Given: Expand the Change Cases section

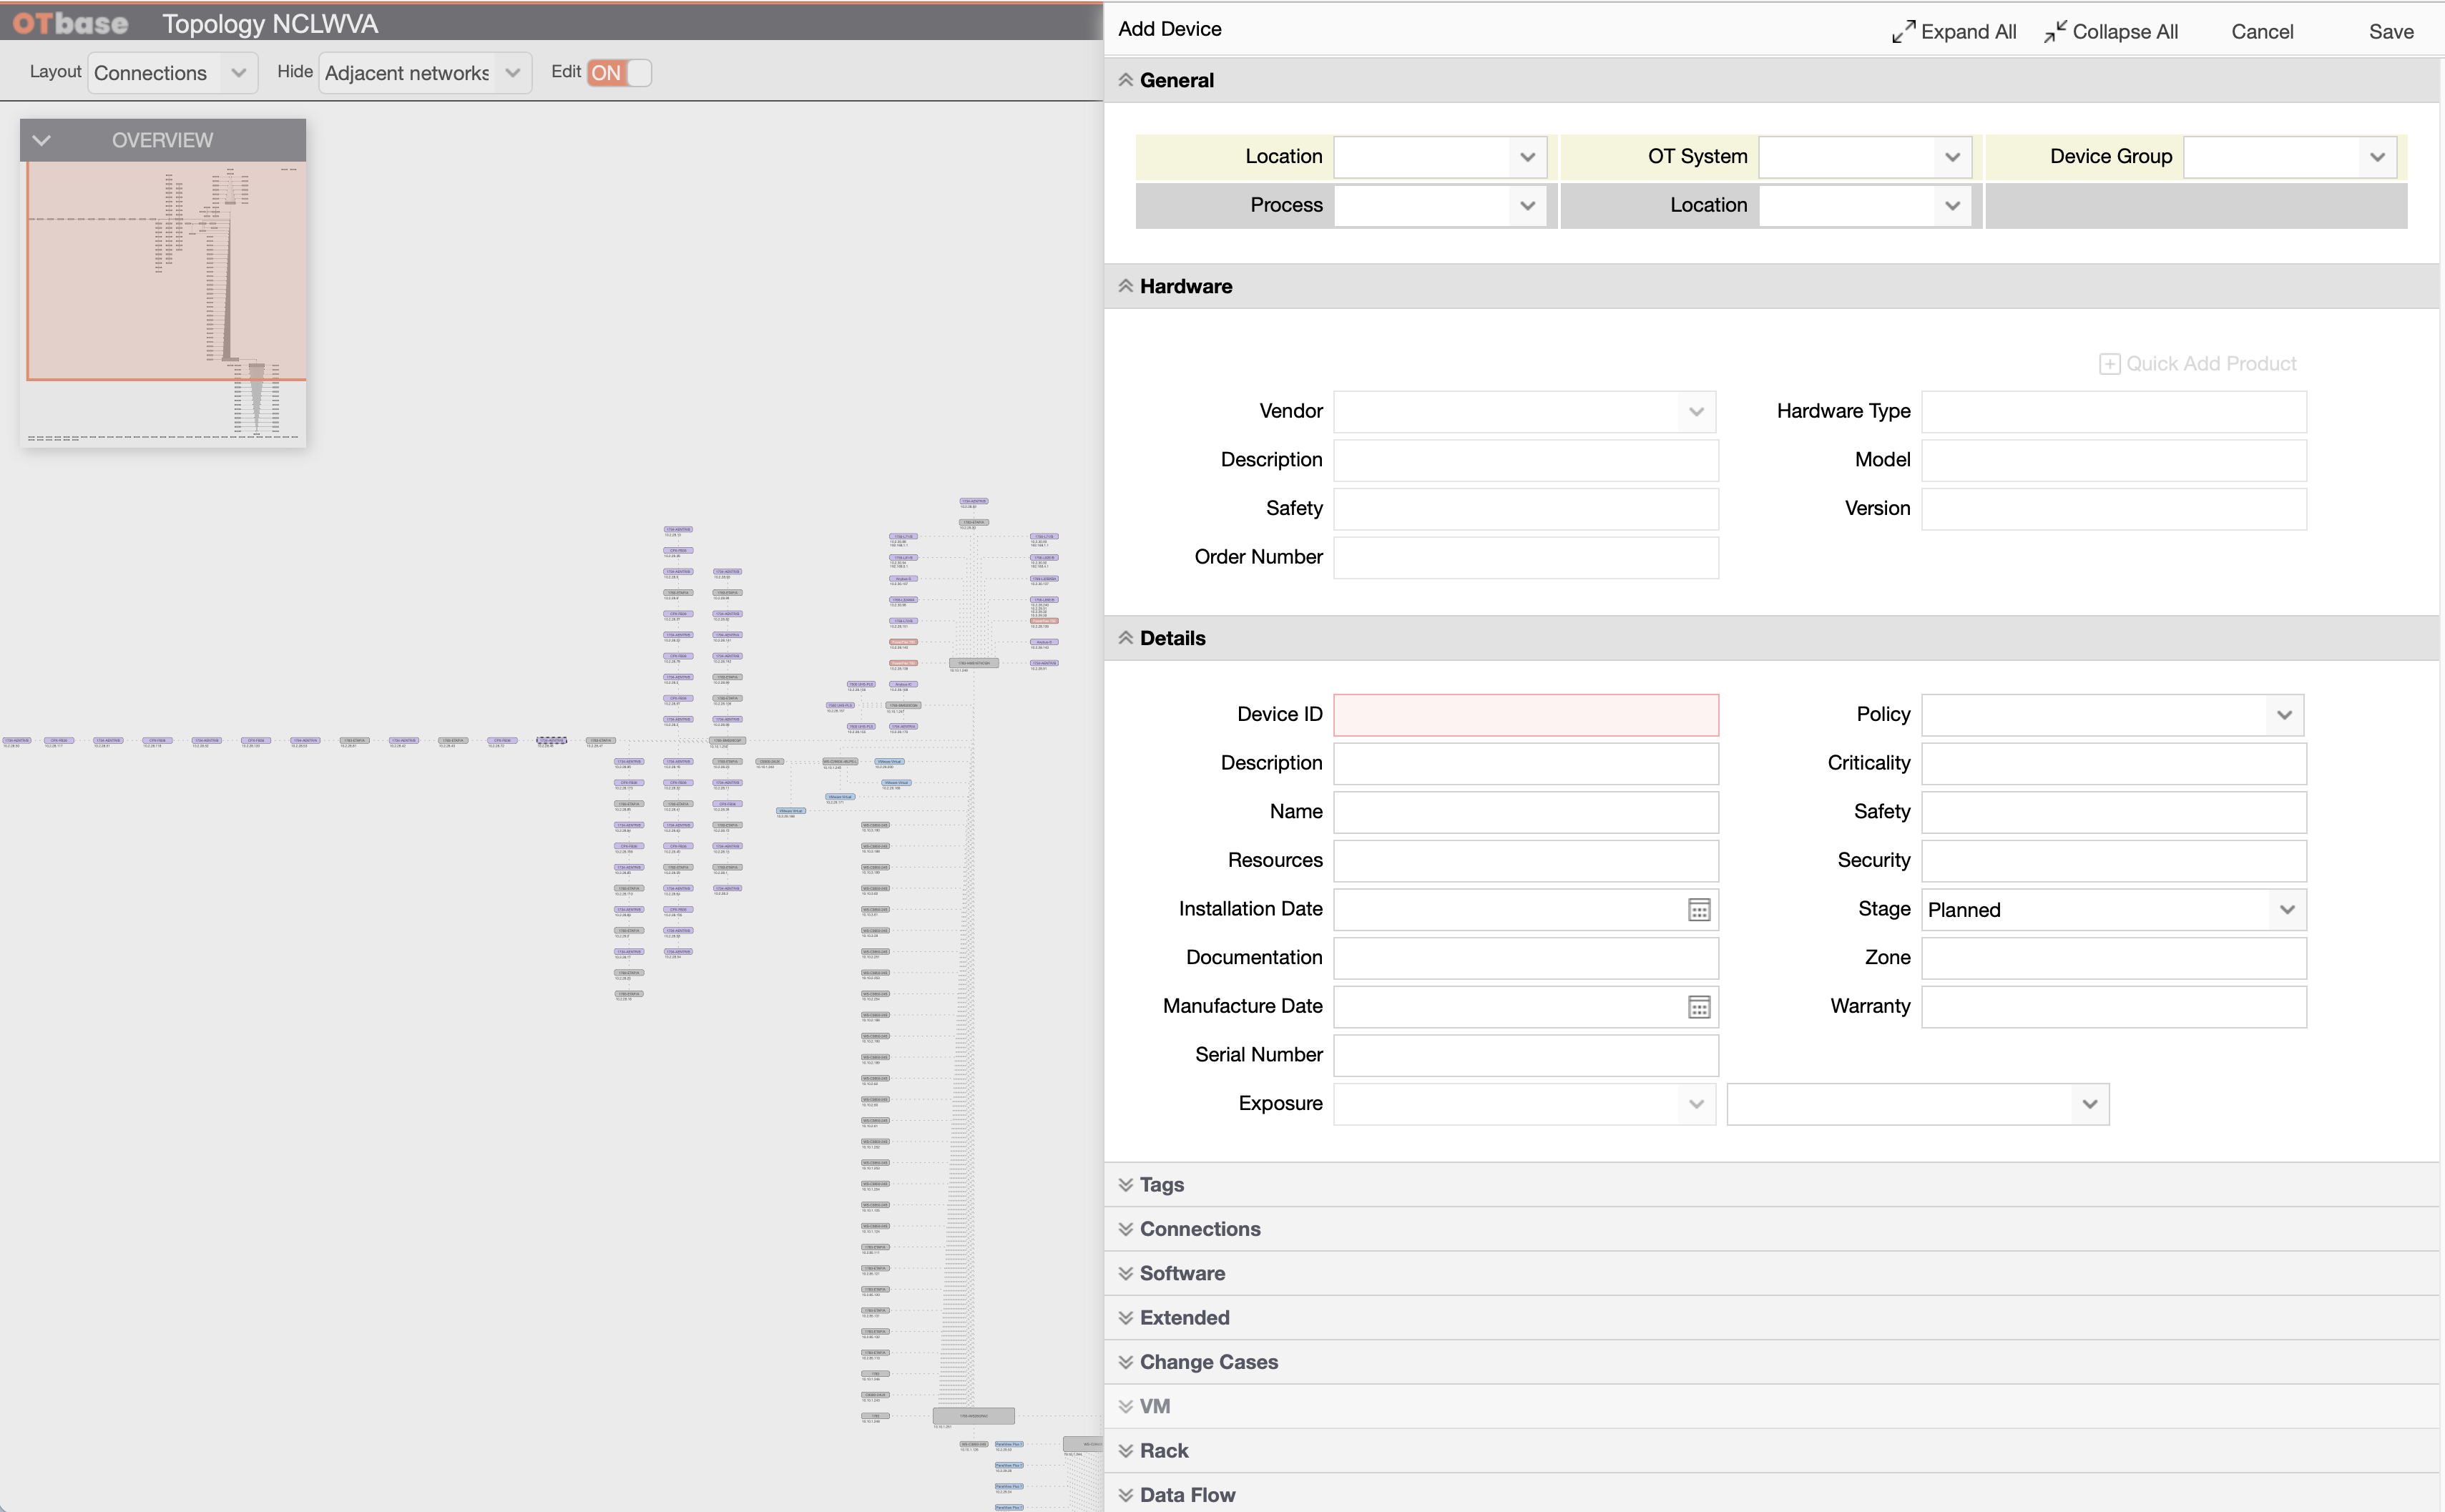Looking at the screenshot, I should [1771, 1362].
